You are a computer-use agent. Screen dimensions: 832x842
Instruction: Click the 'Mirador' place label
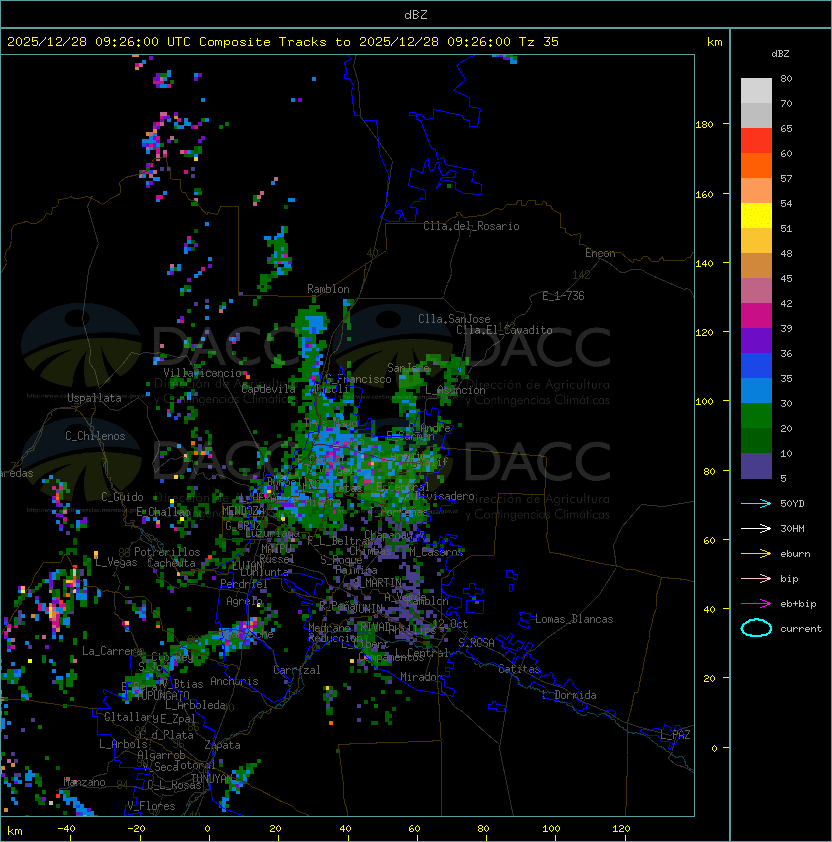(x=421, y=677)
